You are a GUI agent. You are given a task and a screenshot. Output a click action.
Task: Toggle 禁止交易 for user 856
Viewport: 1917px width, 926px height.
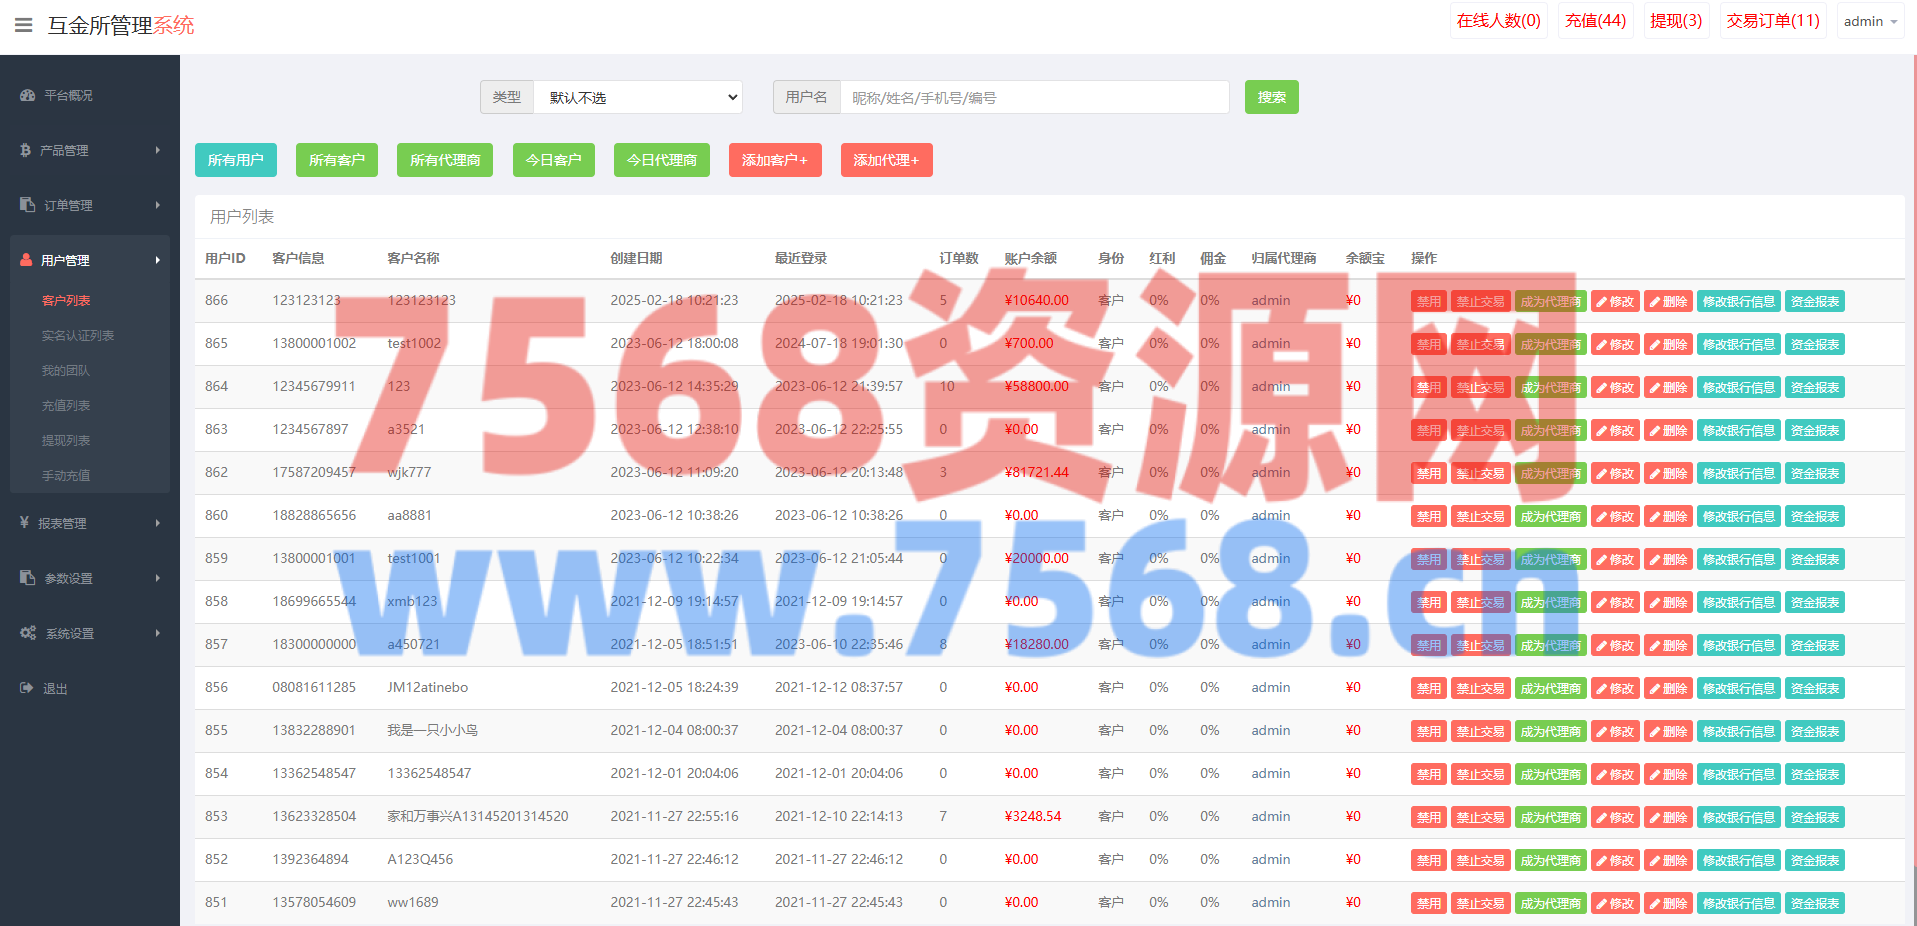pos(1480,688)
